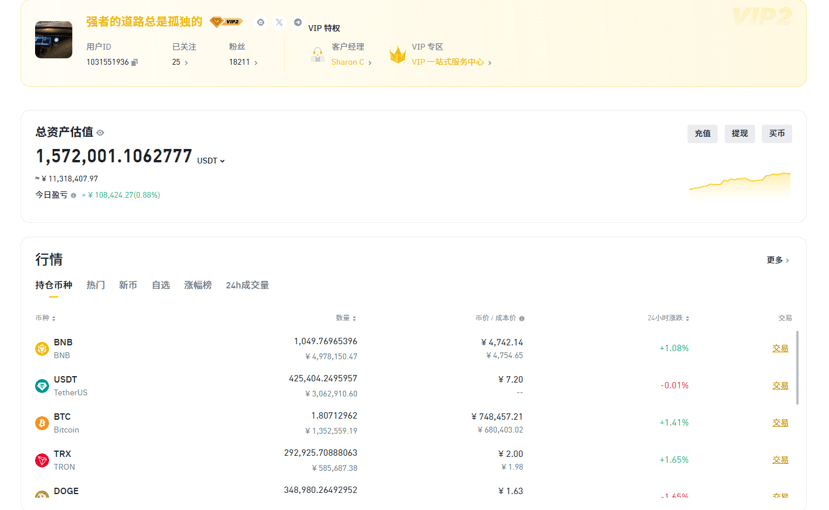Sort by 数量 column
The width and height of the screenshot is (829, 510).
(346, 318)
